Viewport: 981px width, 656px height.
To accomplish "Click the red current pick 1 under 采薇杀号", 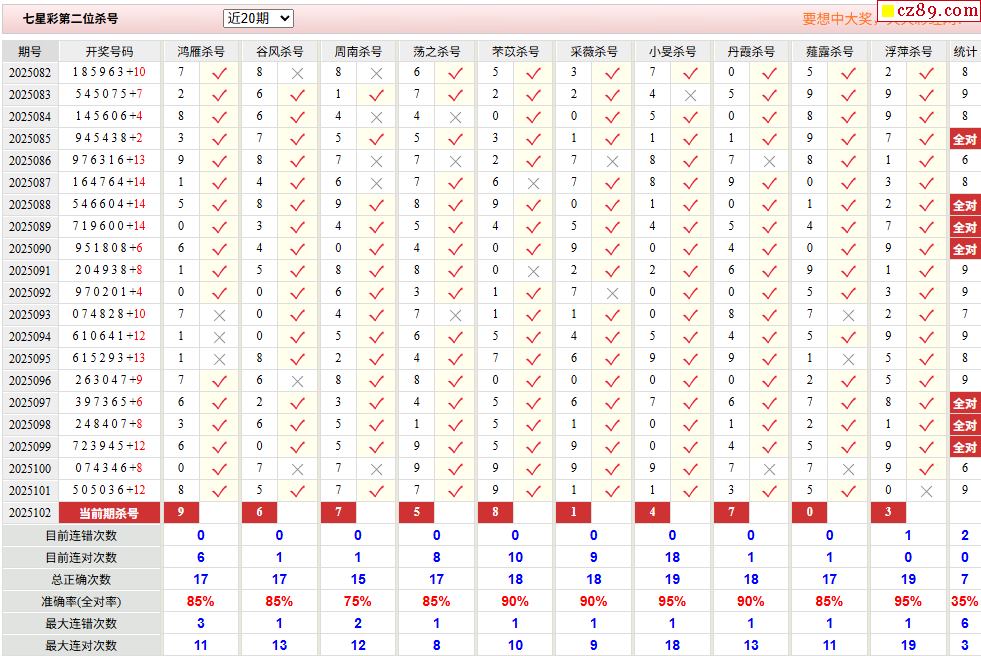I will [574, 512].
